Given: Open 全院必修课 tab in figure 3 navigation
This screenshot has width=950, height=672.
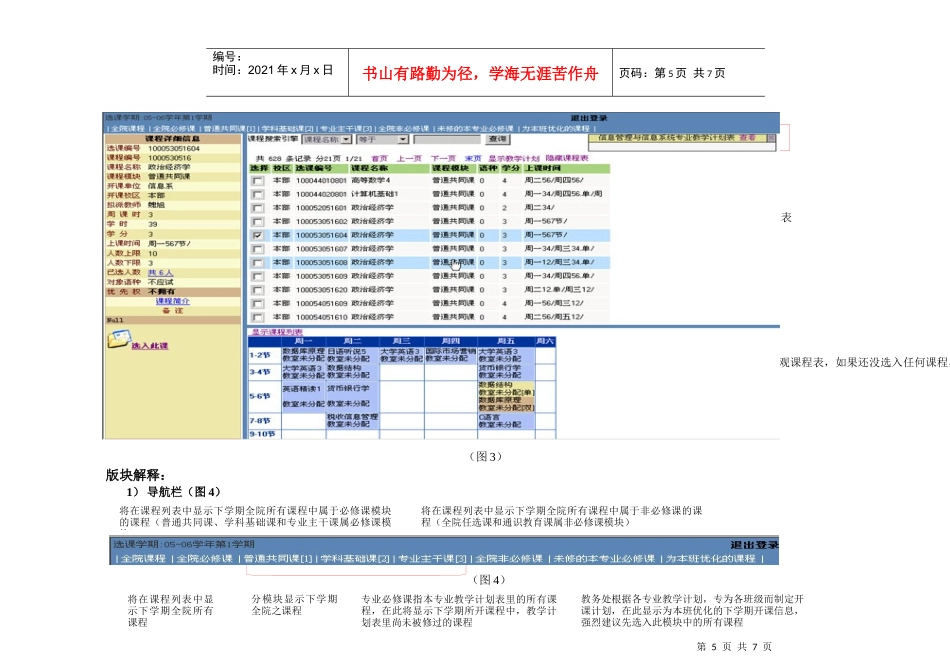Looking at the screenshot, I should (174, 128).
